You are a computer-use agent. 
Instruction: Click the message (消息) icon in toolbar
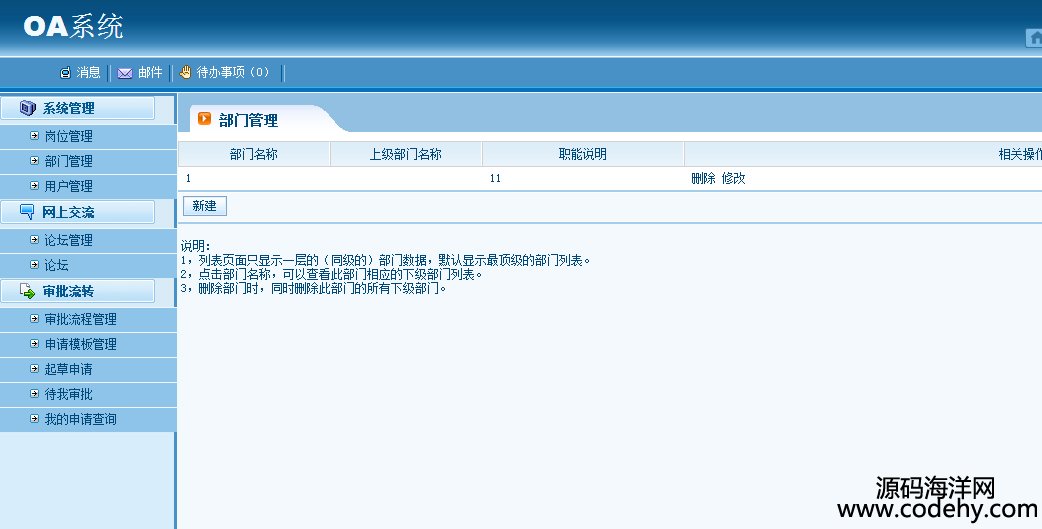click(x=65, y=72)
